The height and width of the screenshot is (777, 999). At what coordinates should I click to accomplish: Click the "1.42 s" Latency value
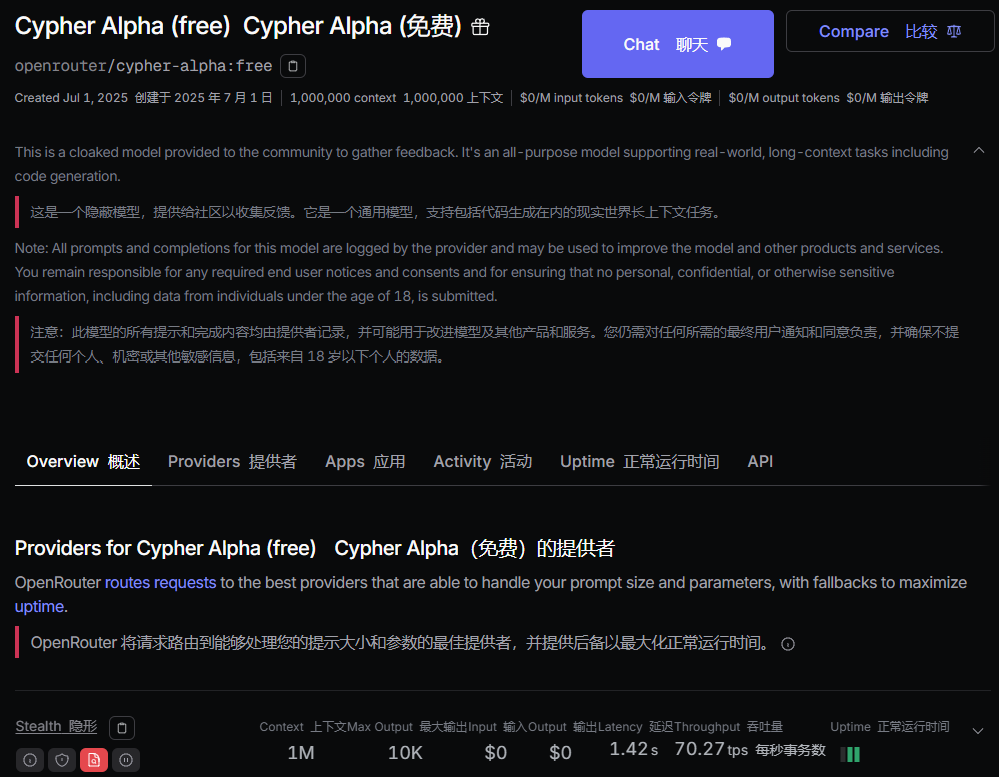click(x=634, y=749)
